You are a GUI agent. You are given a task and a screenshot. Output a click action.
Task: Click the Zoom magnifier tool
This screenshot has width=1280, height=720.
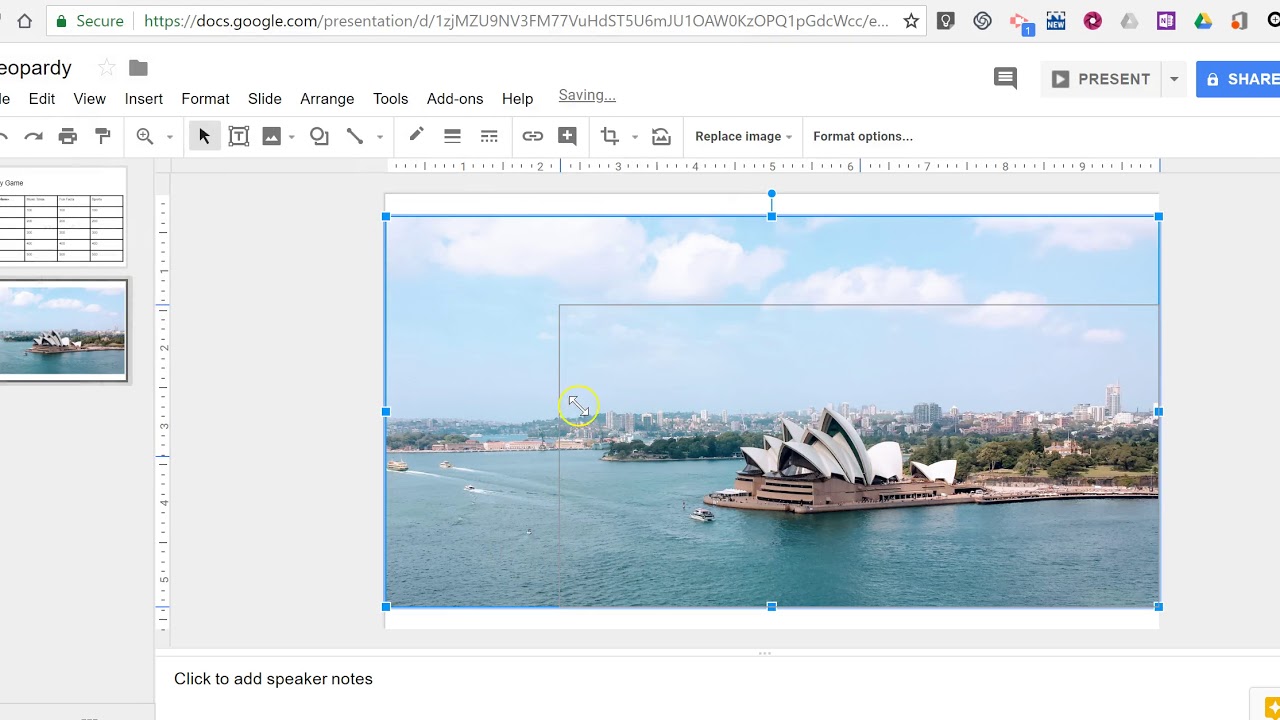(x=145, y=136)
